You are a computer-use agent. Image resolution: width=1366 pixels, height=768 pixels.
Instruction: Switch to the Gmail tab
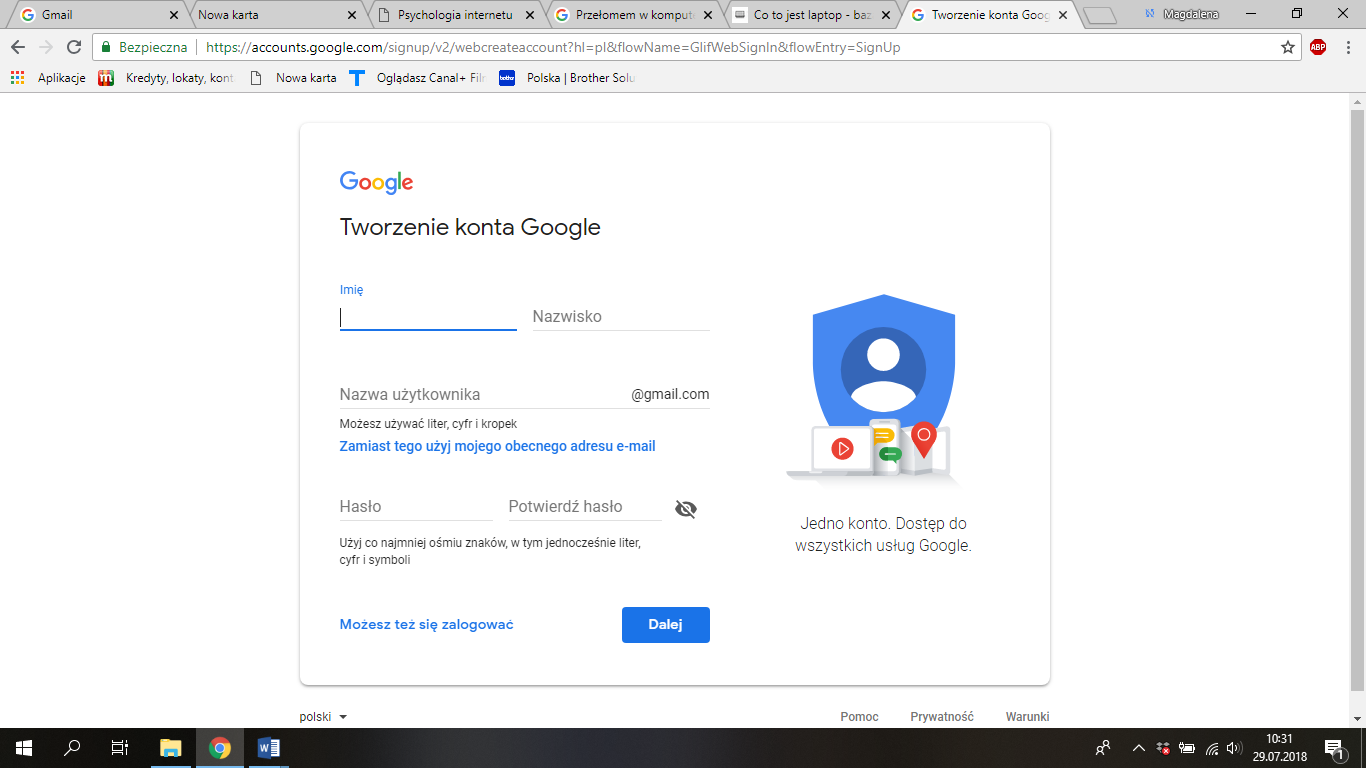[90, 15]
